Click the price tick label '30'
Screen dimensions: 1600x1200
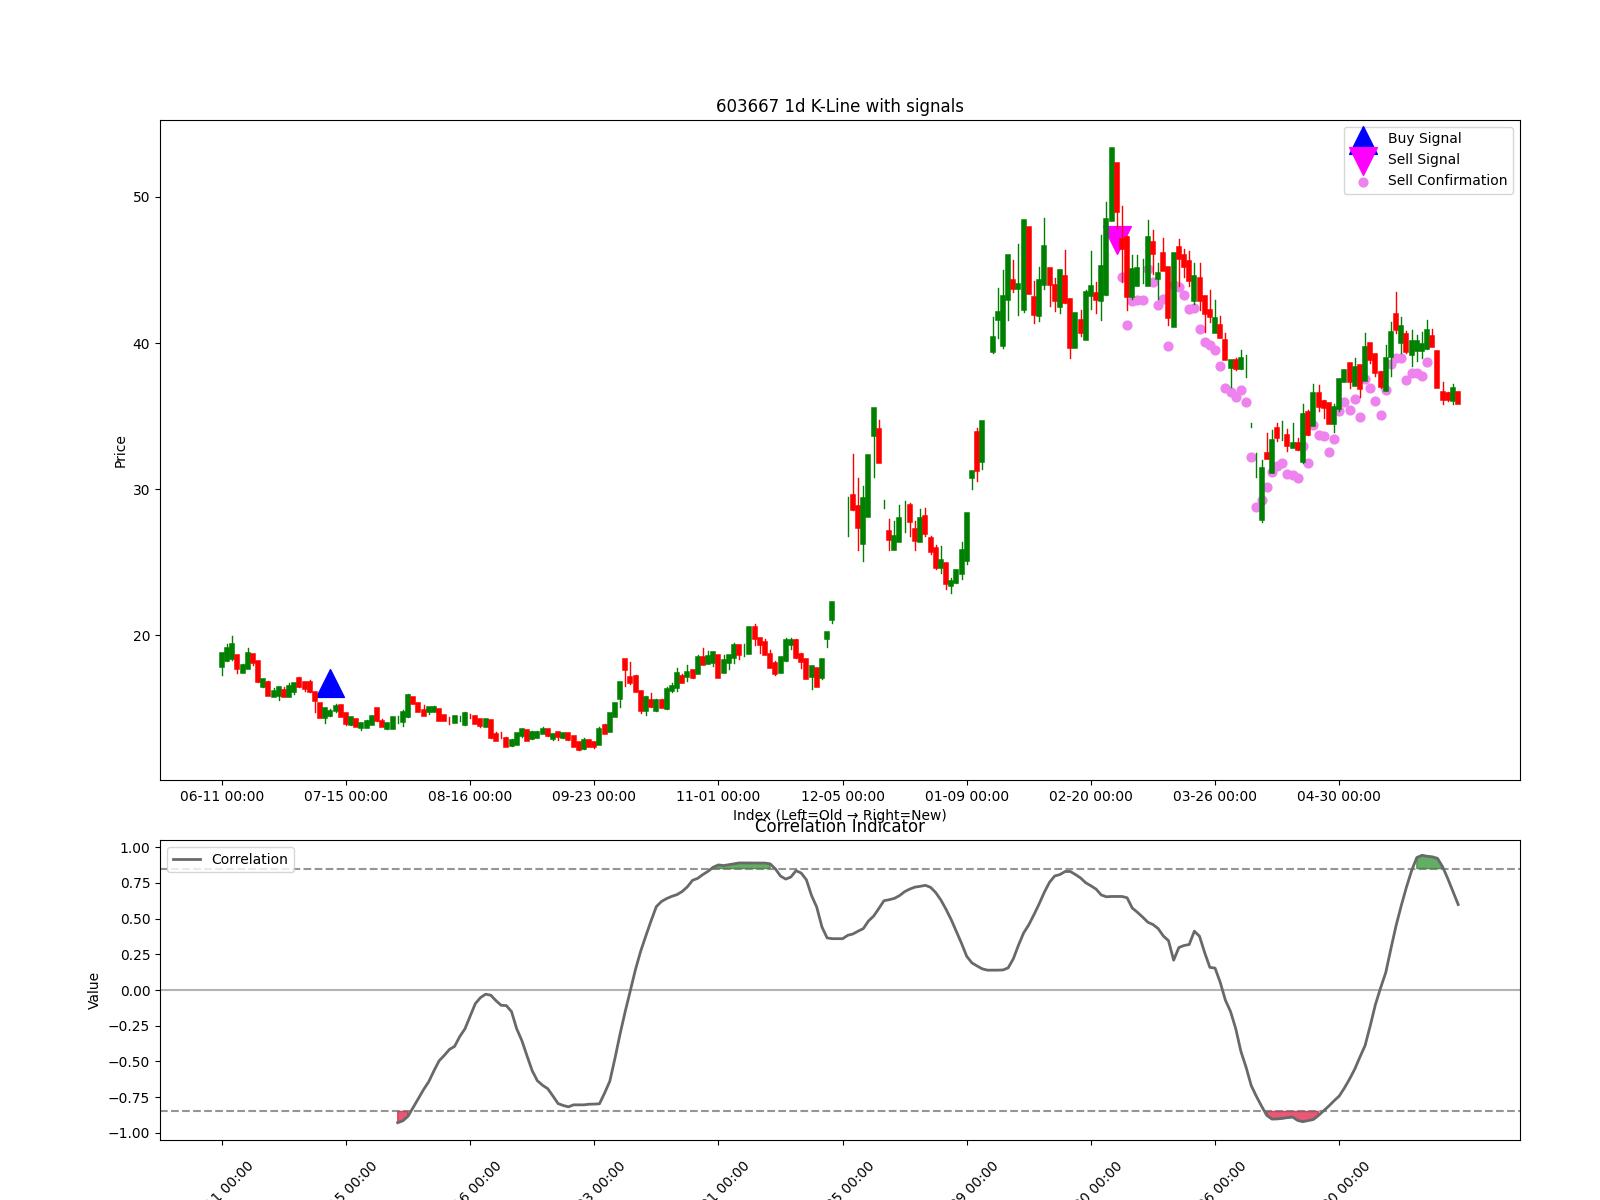[140, 490]
